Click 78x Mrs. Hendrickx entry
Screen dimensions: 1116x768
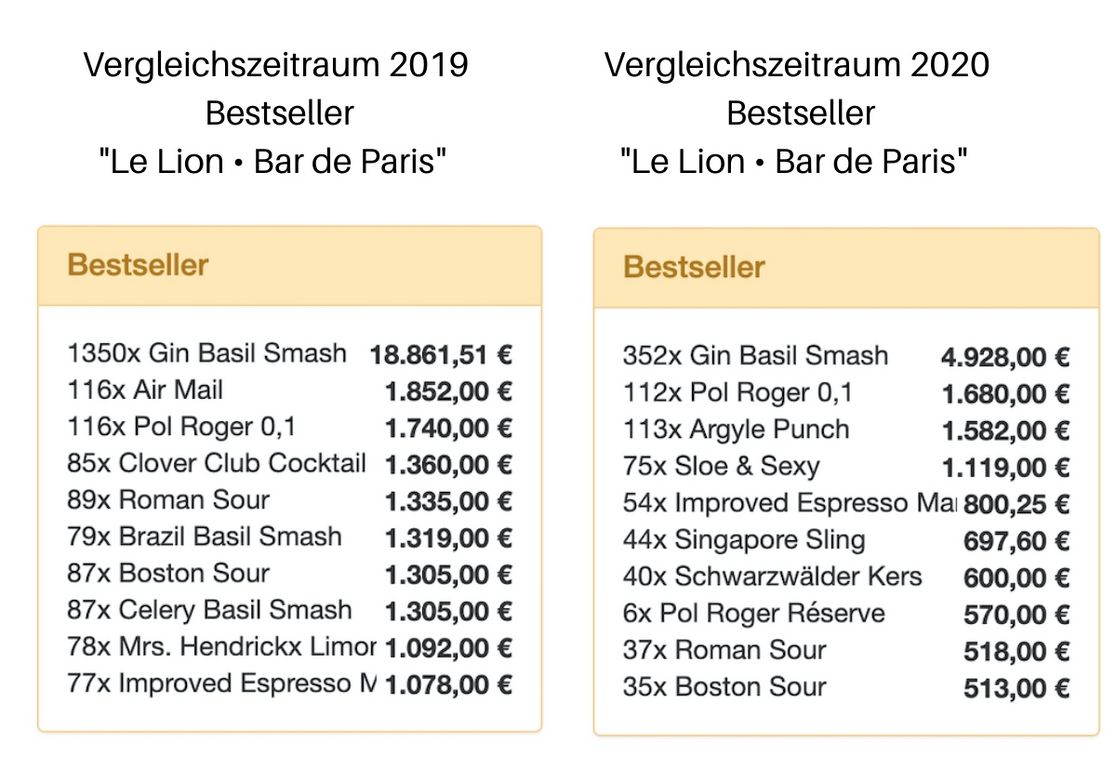point(222,647)
